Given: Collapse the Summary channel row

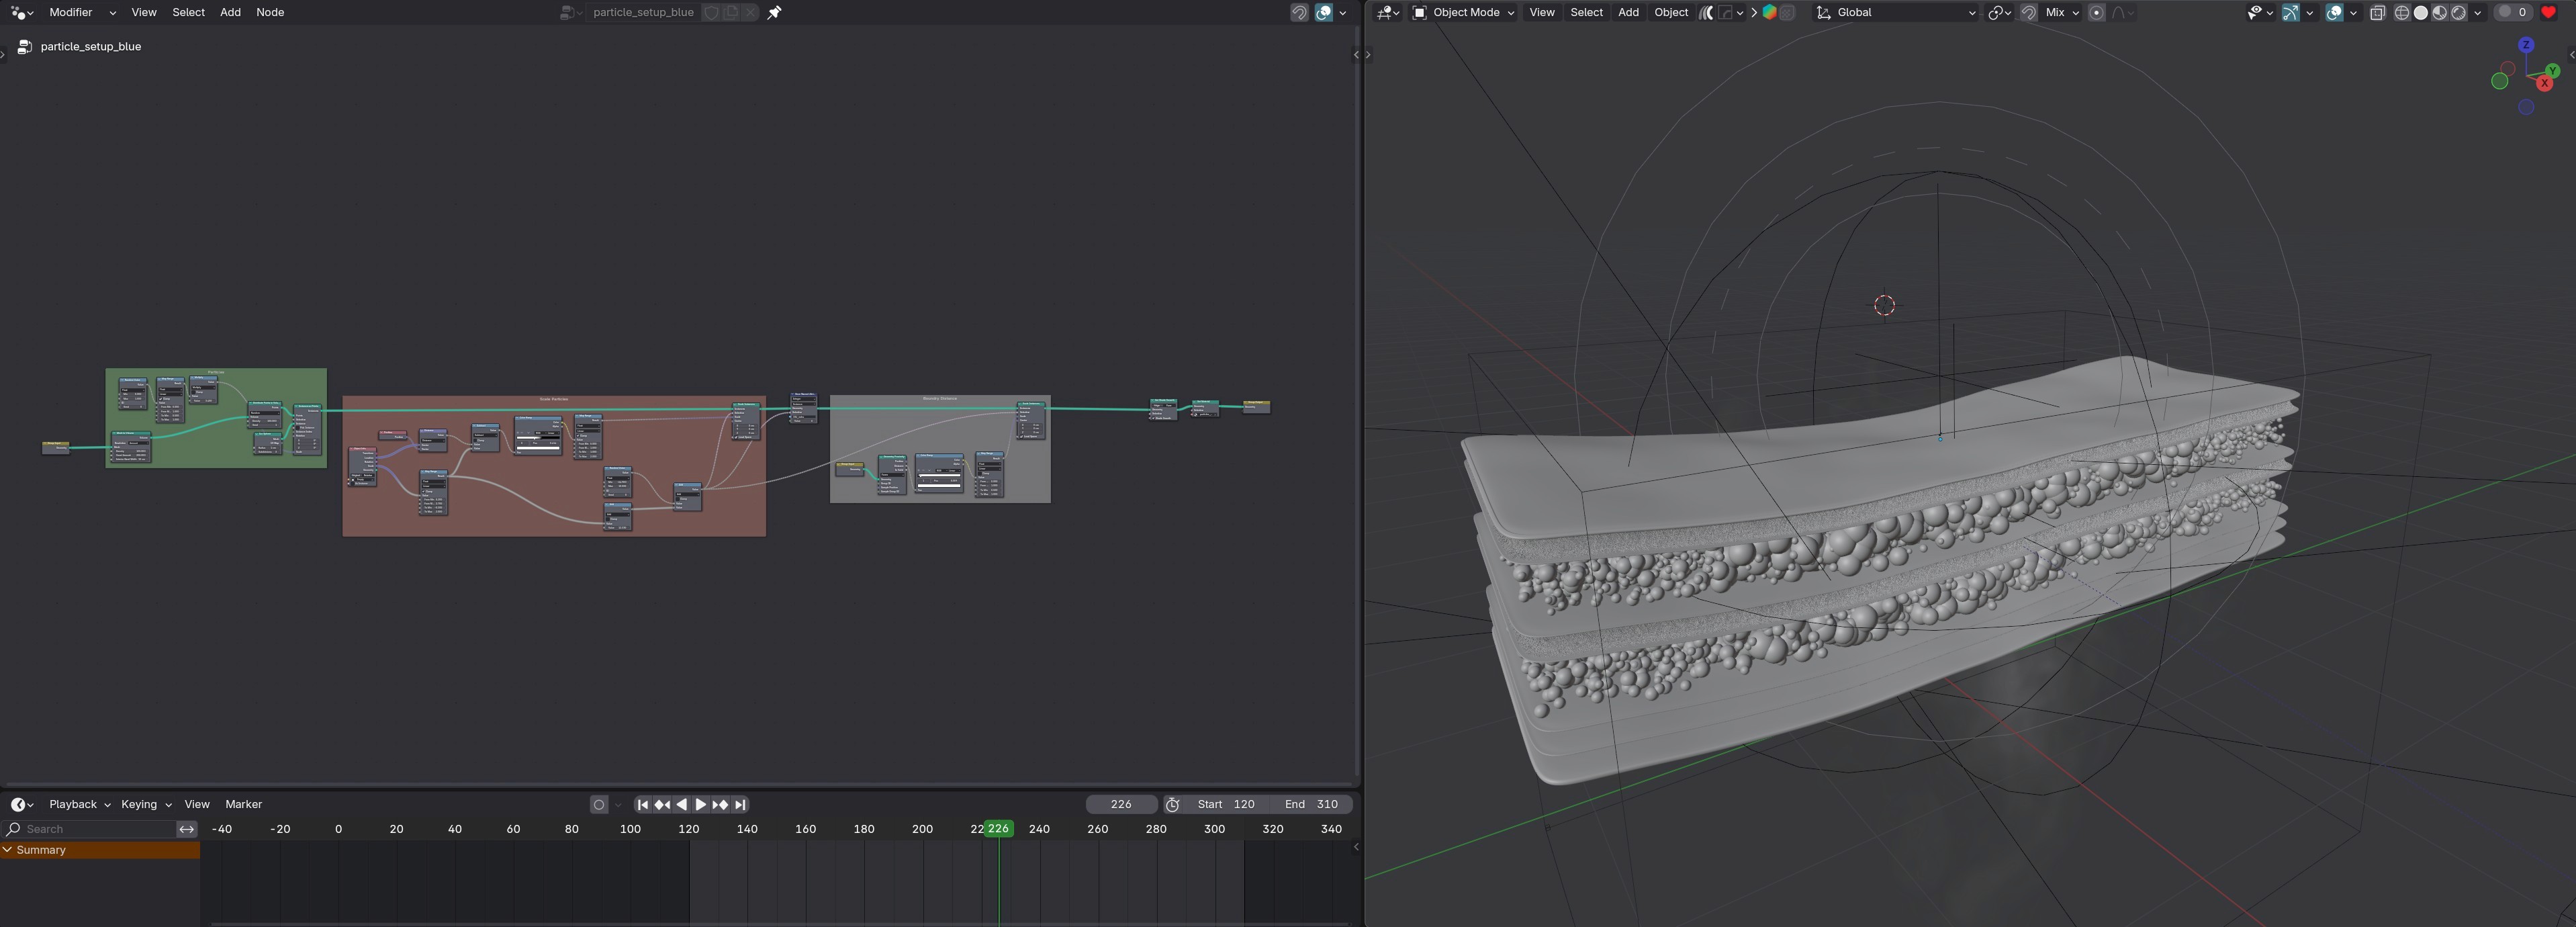Looking at the screenshot, I should tap(8, 850).
